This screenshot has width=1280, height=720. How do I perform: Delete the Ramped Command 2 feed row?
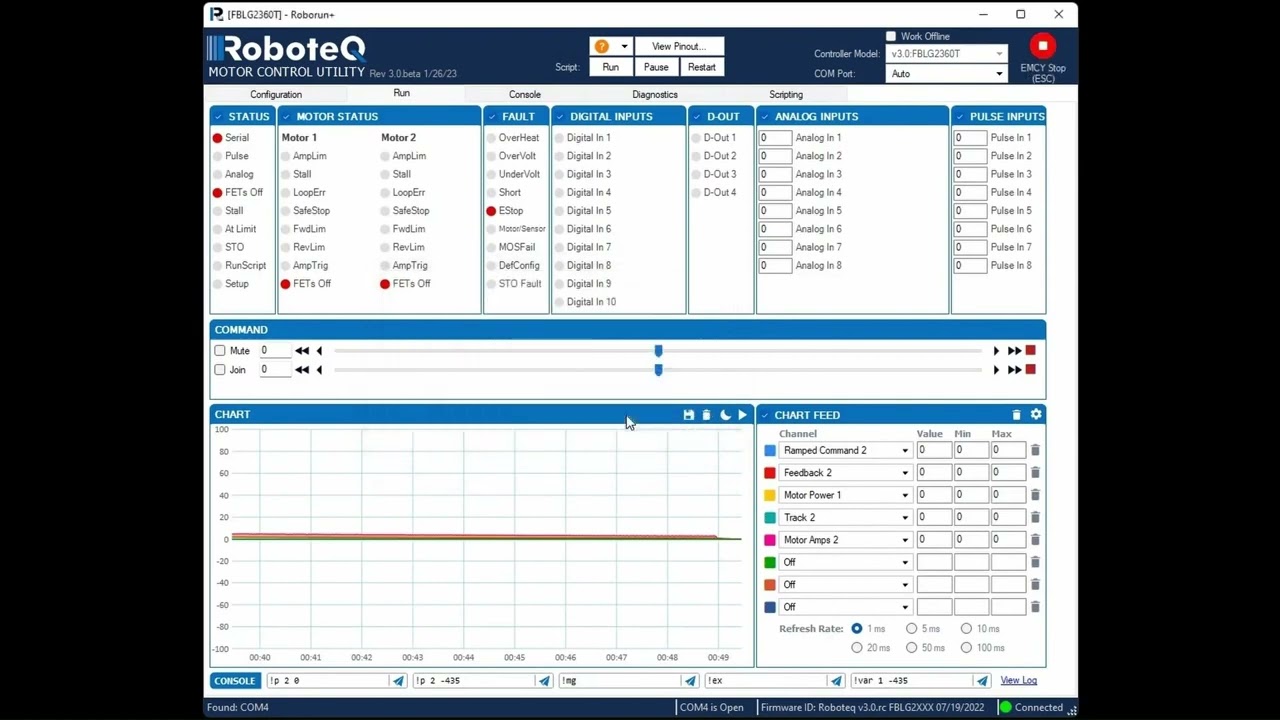(x=1035, y=451)
